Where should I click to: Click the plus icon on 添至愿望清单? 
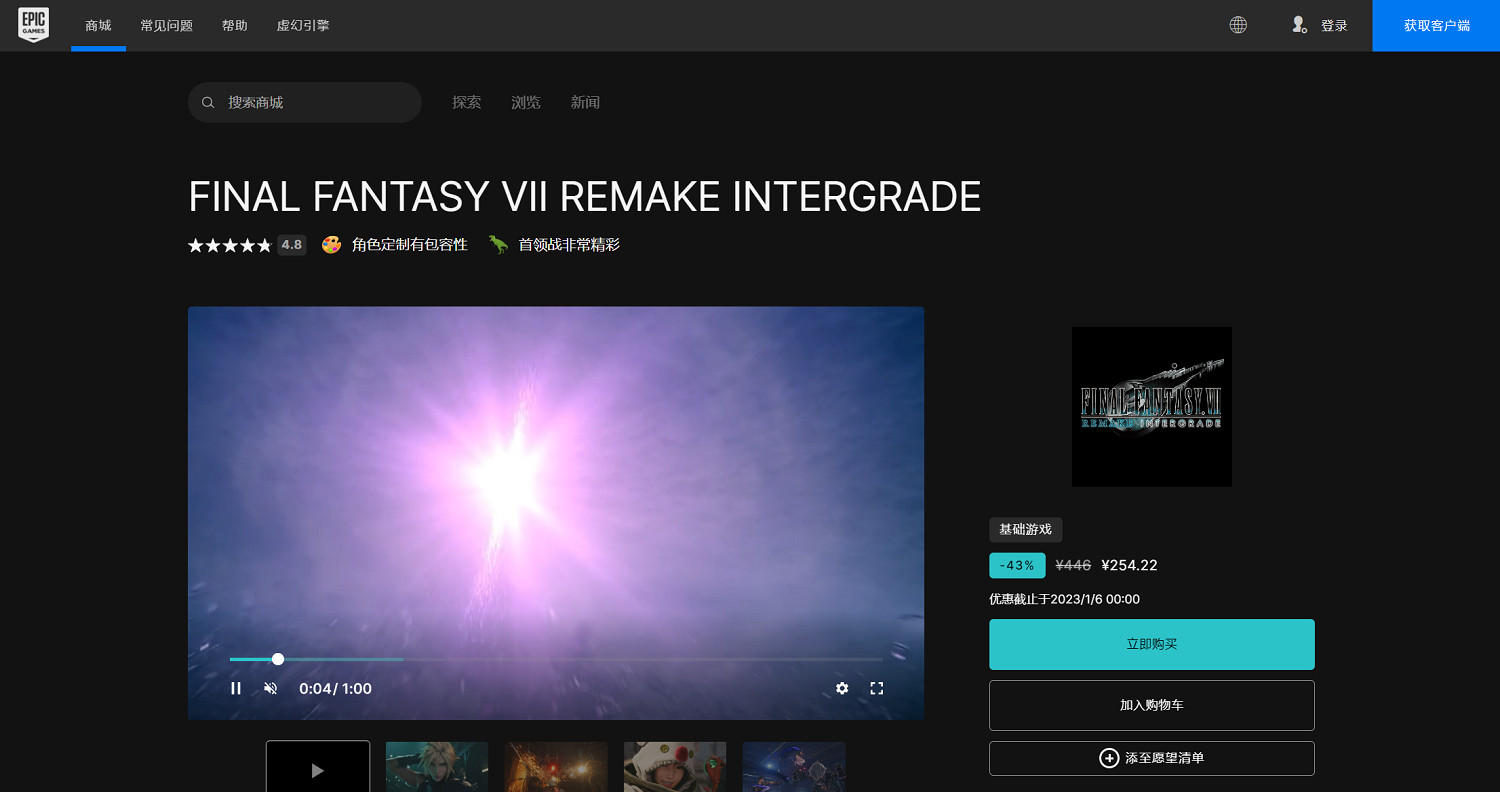[x=1108, y=758]
